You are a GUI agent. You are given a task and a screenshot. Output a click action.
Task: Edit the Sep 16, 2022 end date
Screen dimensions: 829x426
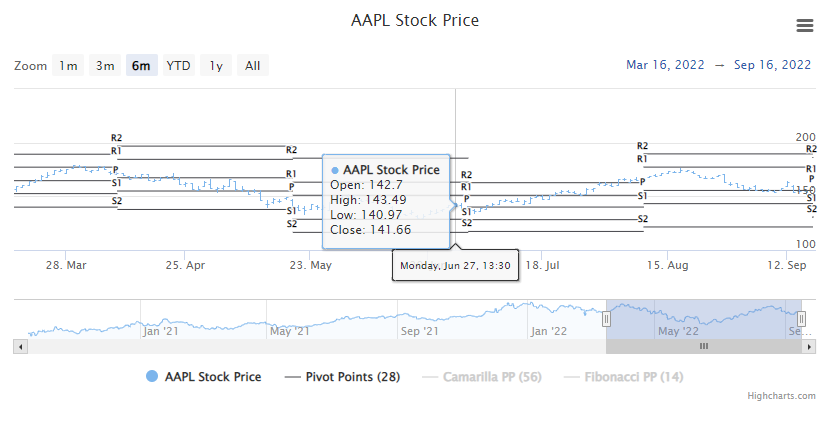coord(772,65)
